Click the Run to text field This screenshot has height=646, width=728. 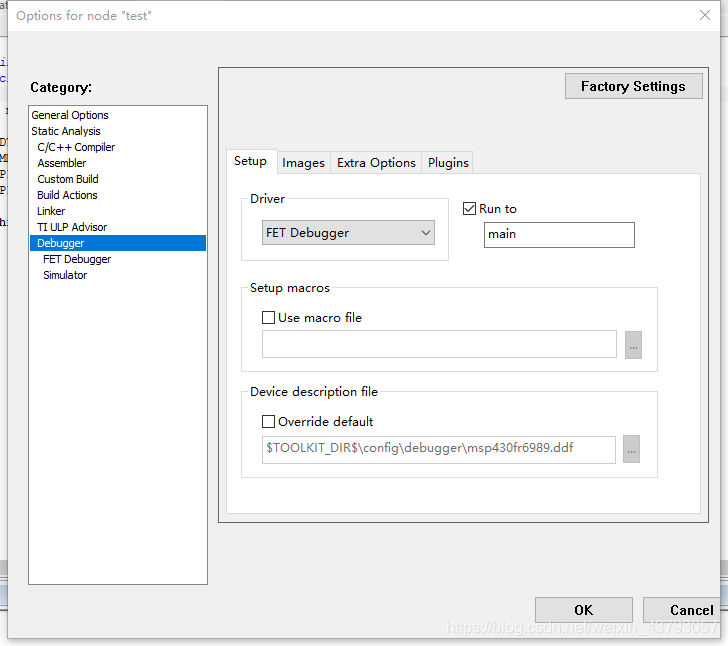point(558,235)
